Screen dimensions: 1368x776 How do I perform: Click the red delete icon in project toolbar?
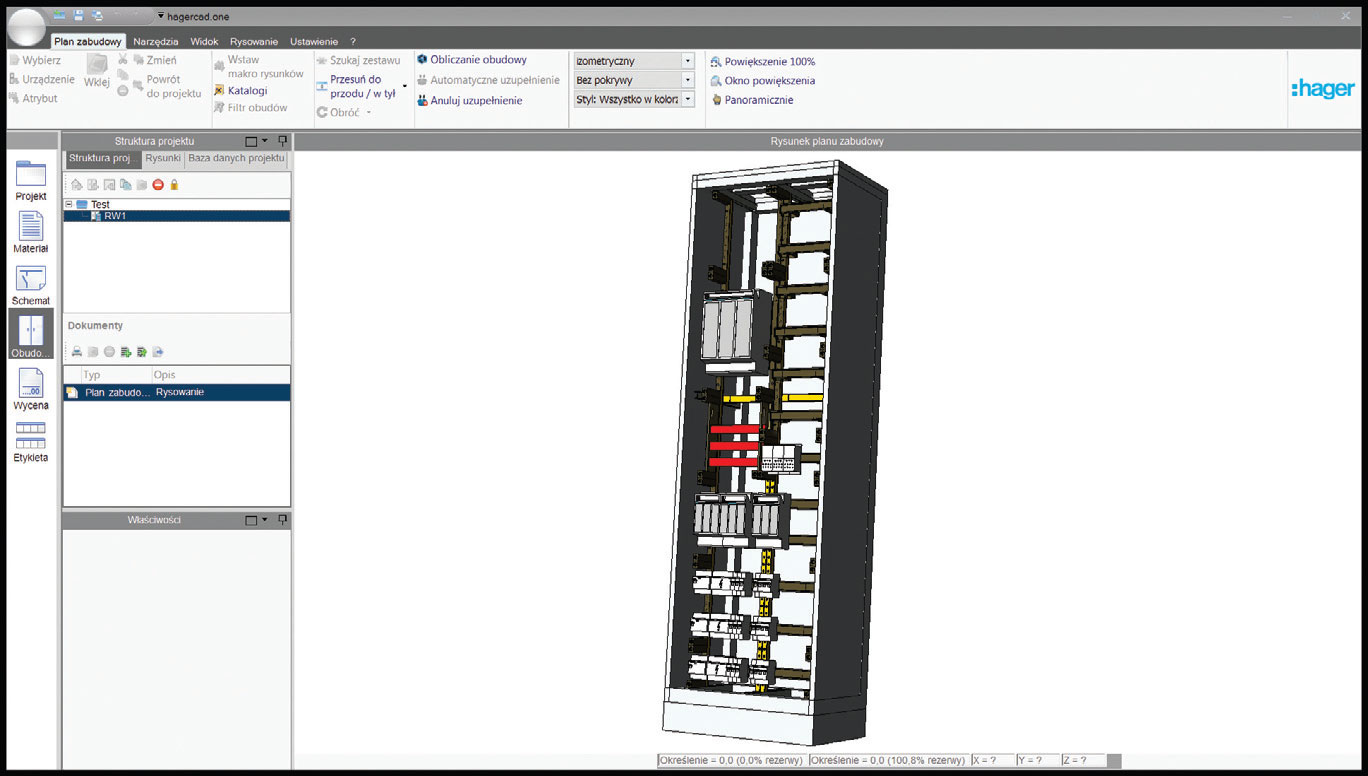(158, 184)
